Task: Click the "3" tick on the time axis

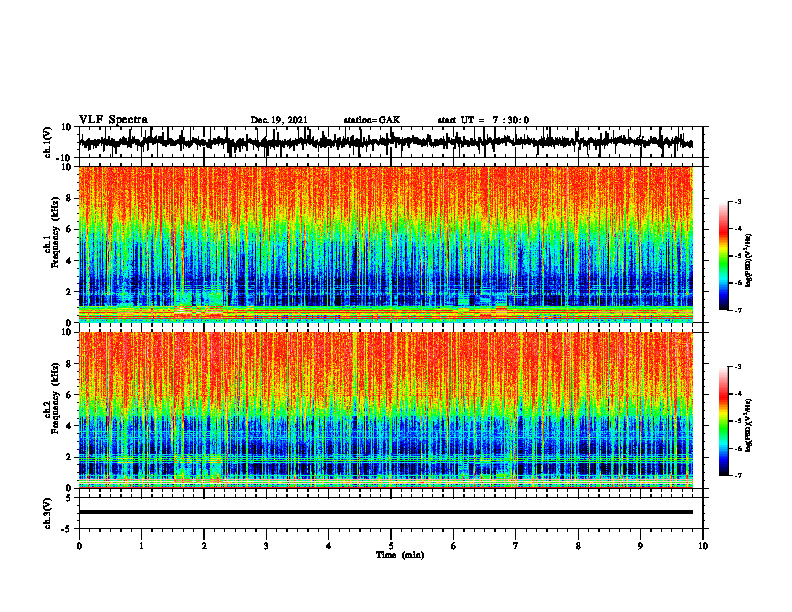Action: click(266, 546)
